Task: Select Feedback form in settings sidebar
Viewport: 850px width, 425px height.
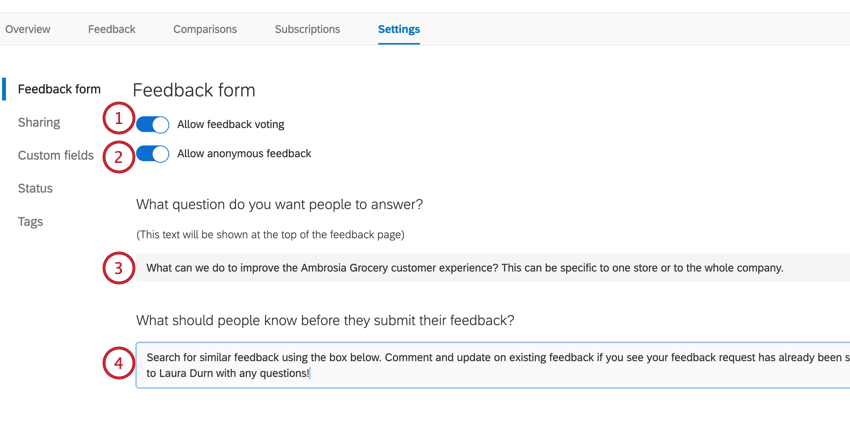Action: tap(59, 89)
